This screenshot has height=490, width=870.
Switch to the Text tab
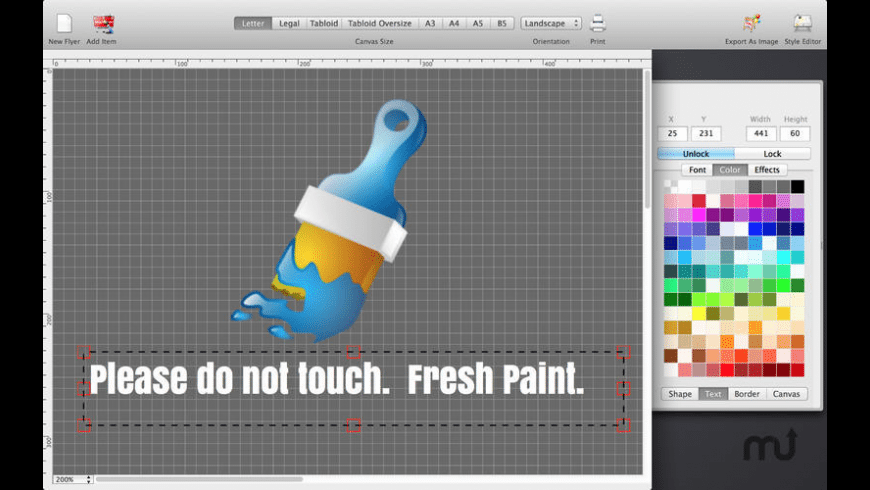[713, 394]
